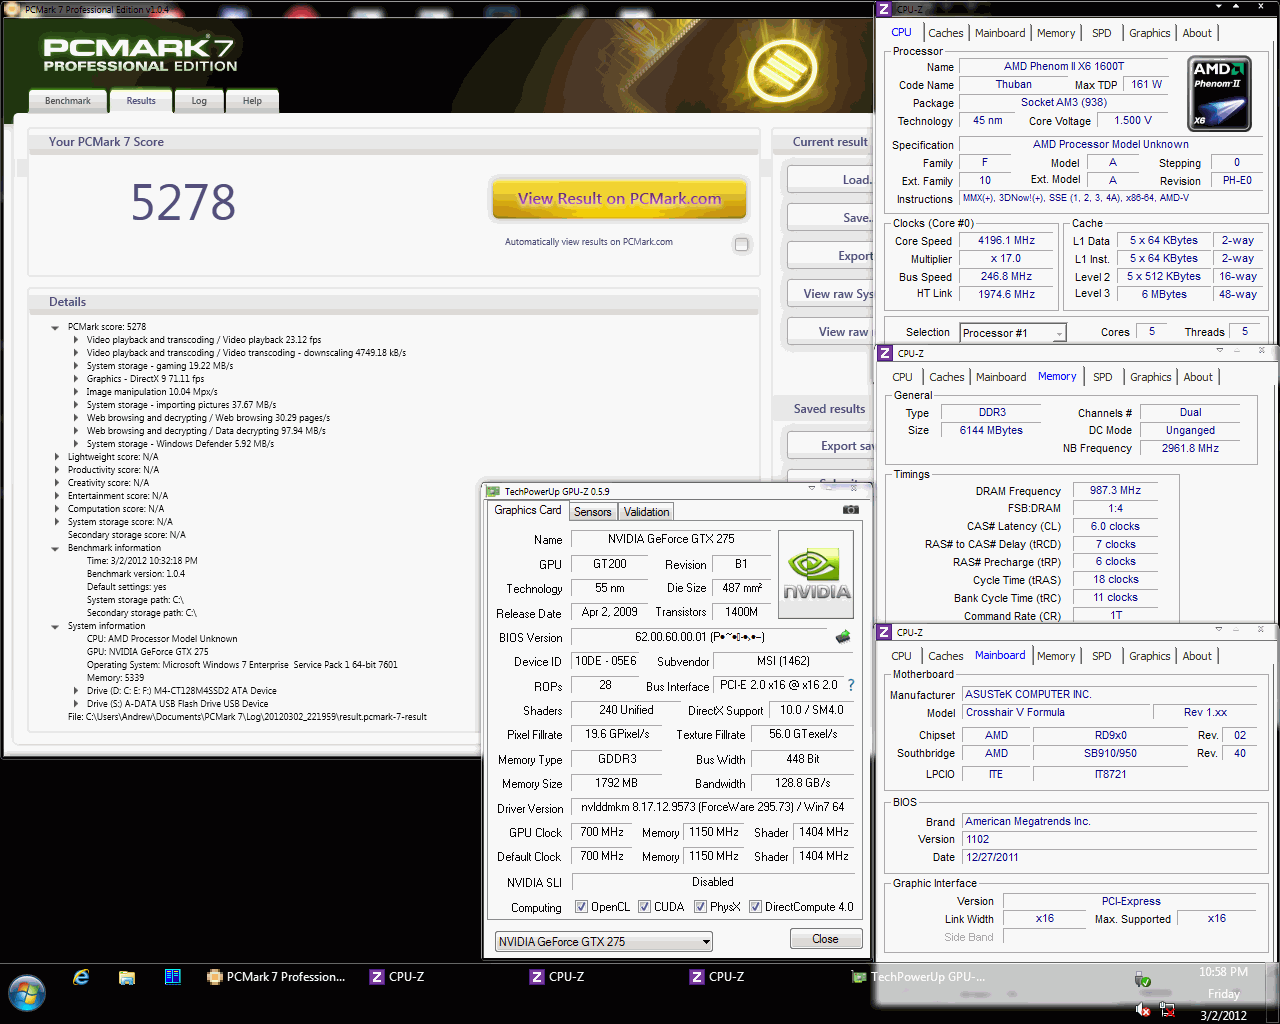Click the AMD Phenom II logo in CPU-Z
The width and height of the screenshot is (1280, 1024).
click(1219, 94)
